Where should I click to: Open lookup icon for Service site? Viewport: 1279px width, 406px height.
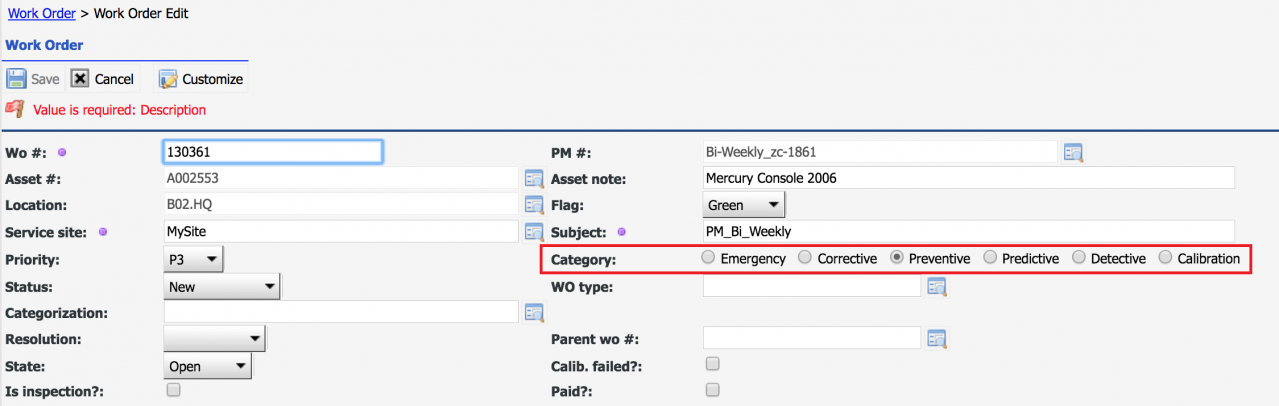pyautogui.click(x=535, y=232)
